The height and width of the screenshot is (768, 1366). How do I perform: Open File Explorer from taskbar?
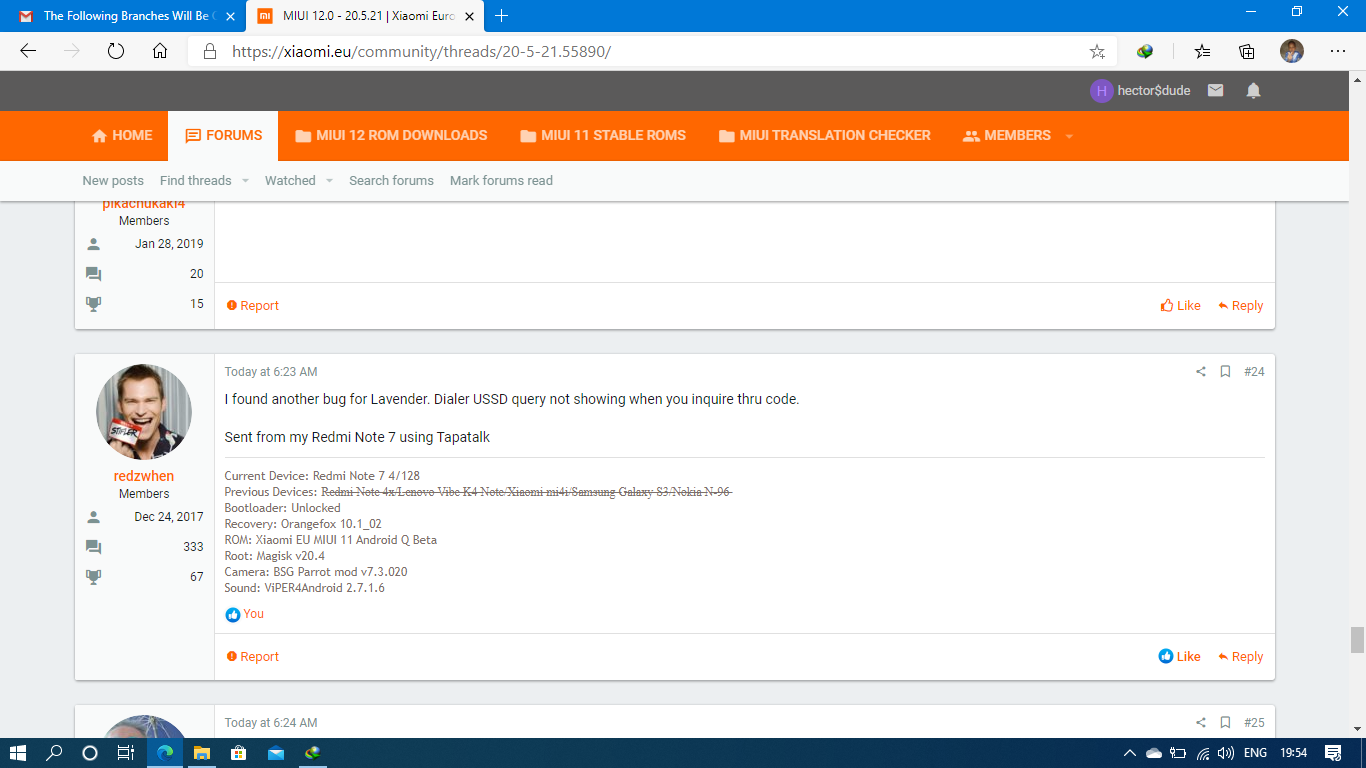(x=201, y=753)
